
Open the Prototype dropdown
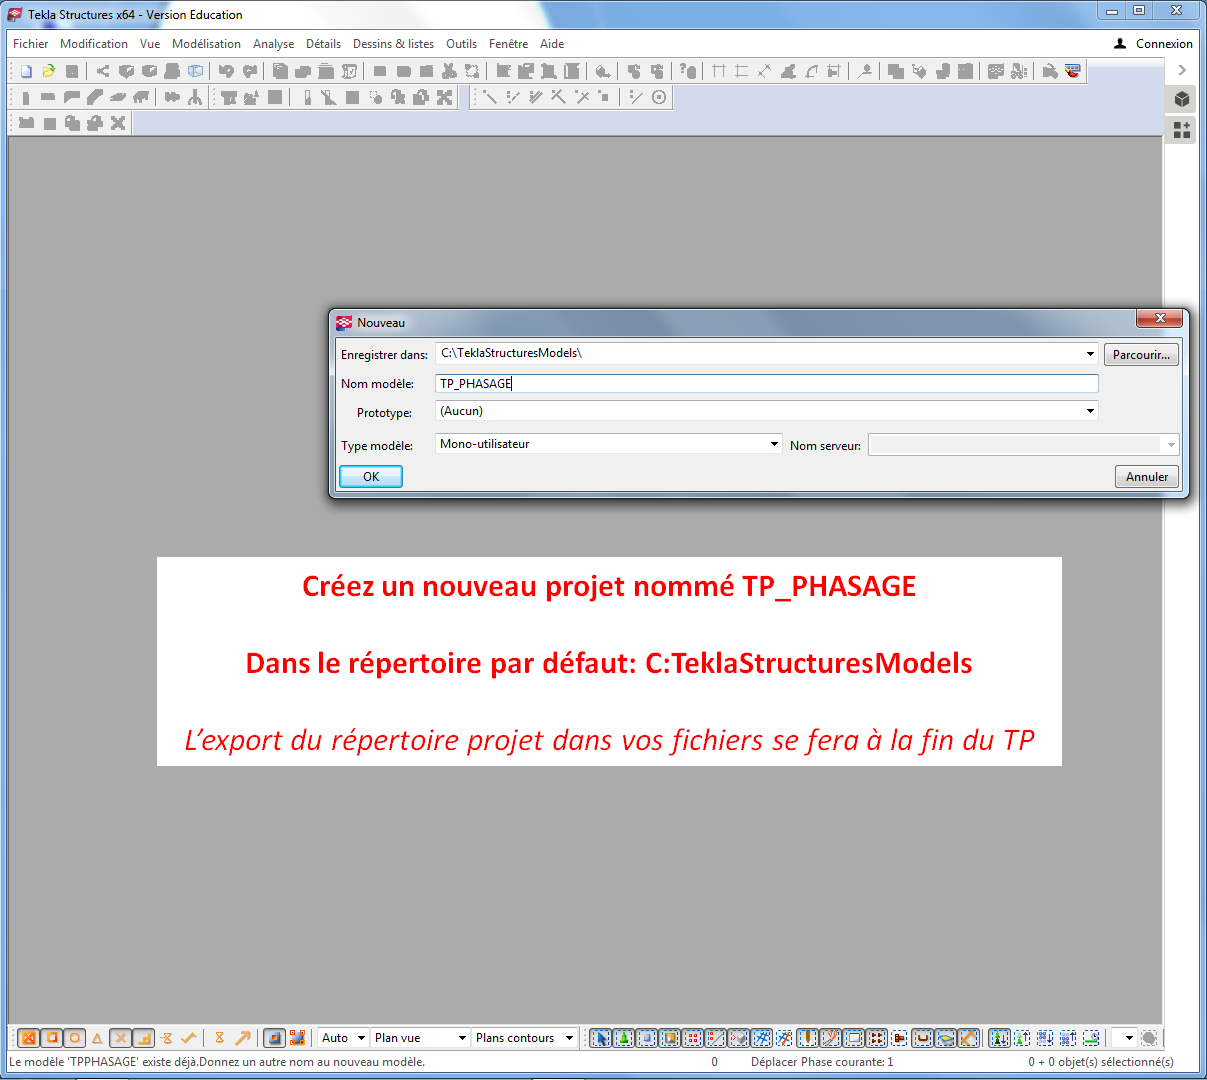point(1090,411)
